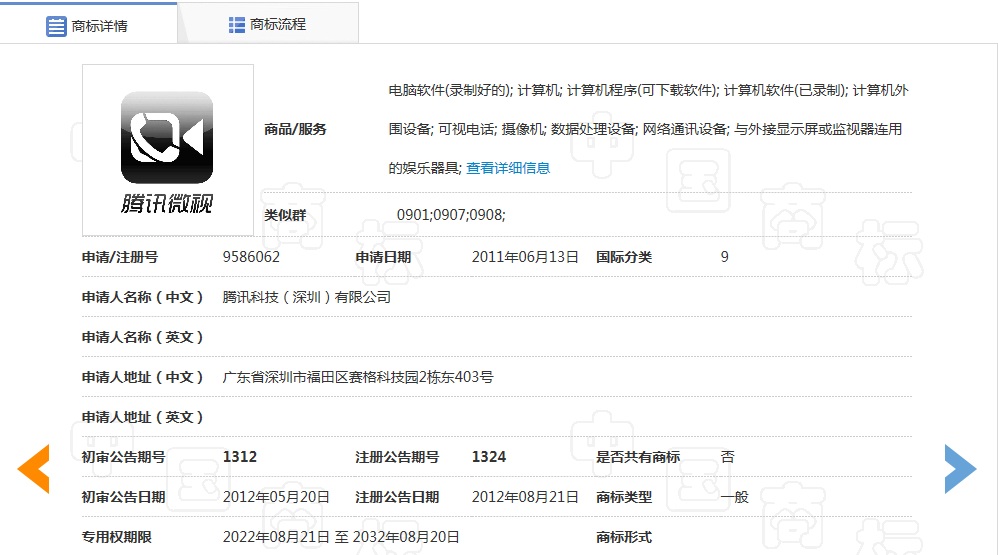Open the 商标详情 tab
The height and width of the screenshot is (555, 998).
pos(88,25)
